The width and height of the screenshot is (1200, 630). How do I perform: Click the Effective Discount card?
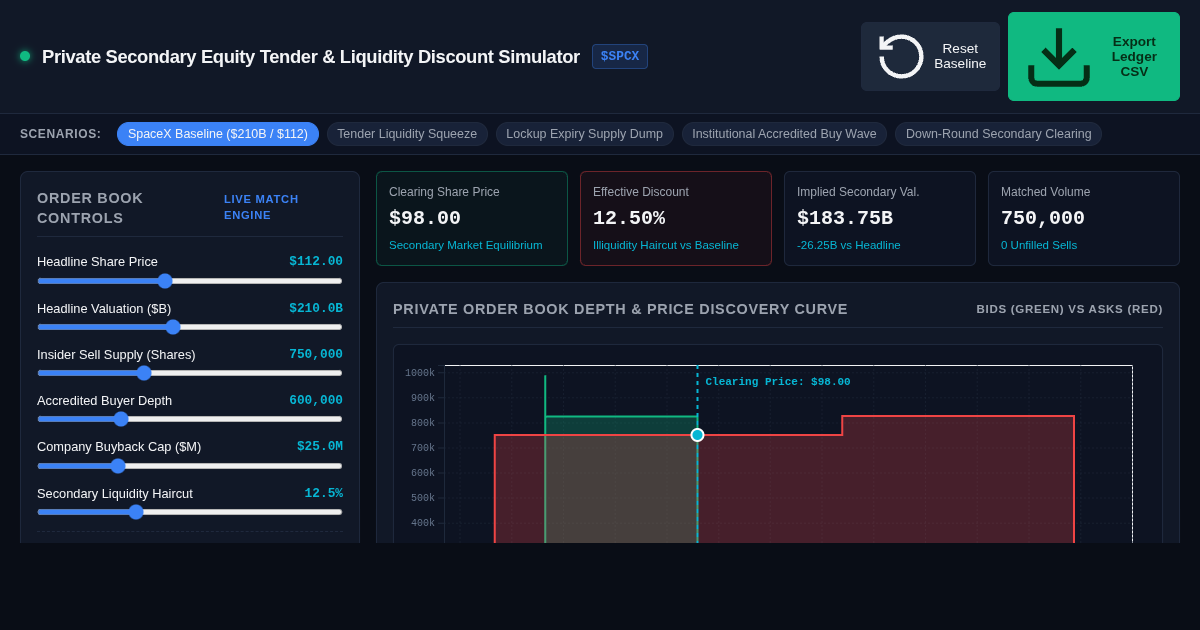tap(676, 218)
